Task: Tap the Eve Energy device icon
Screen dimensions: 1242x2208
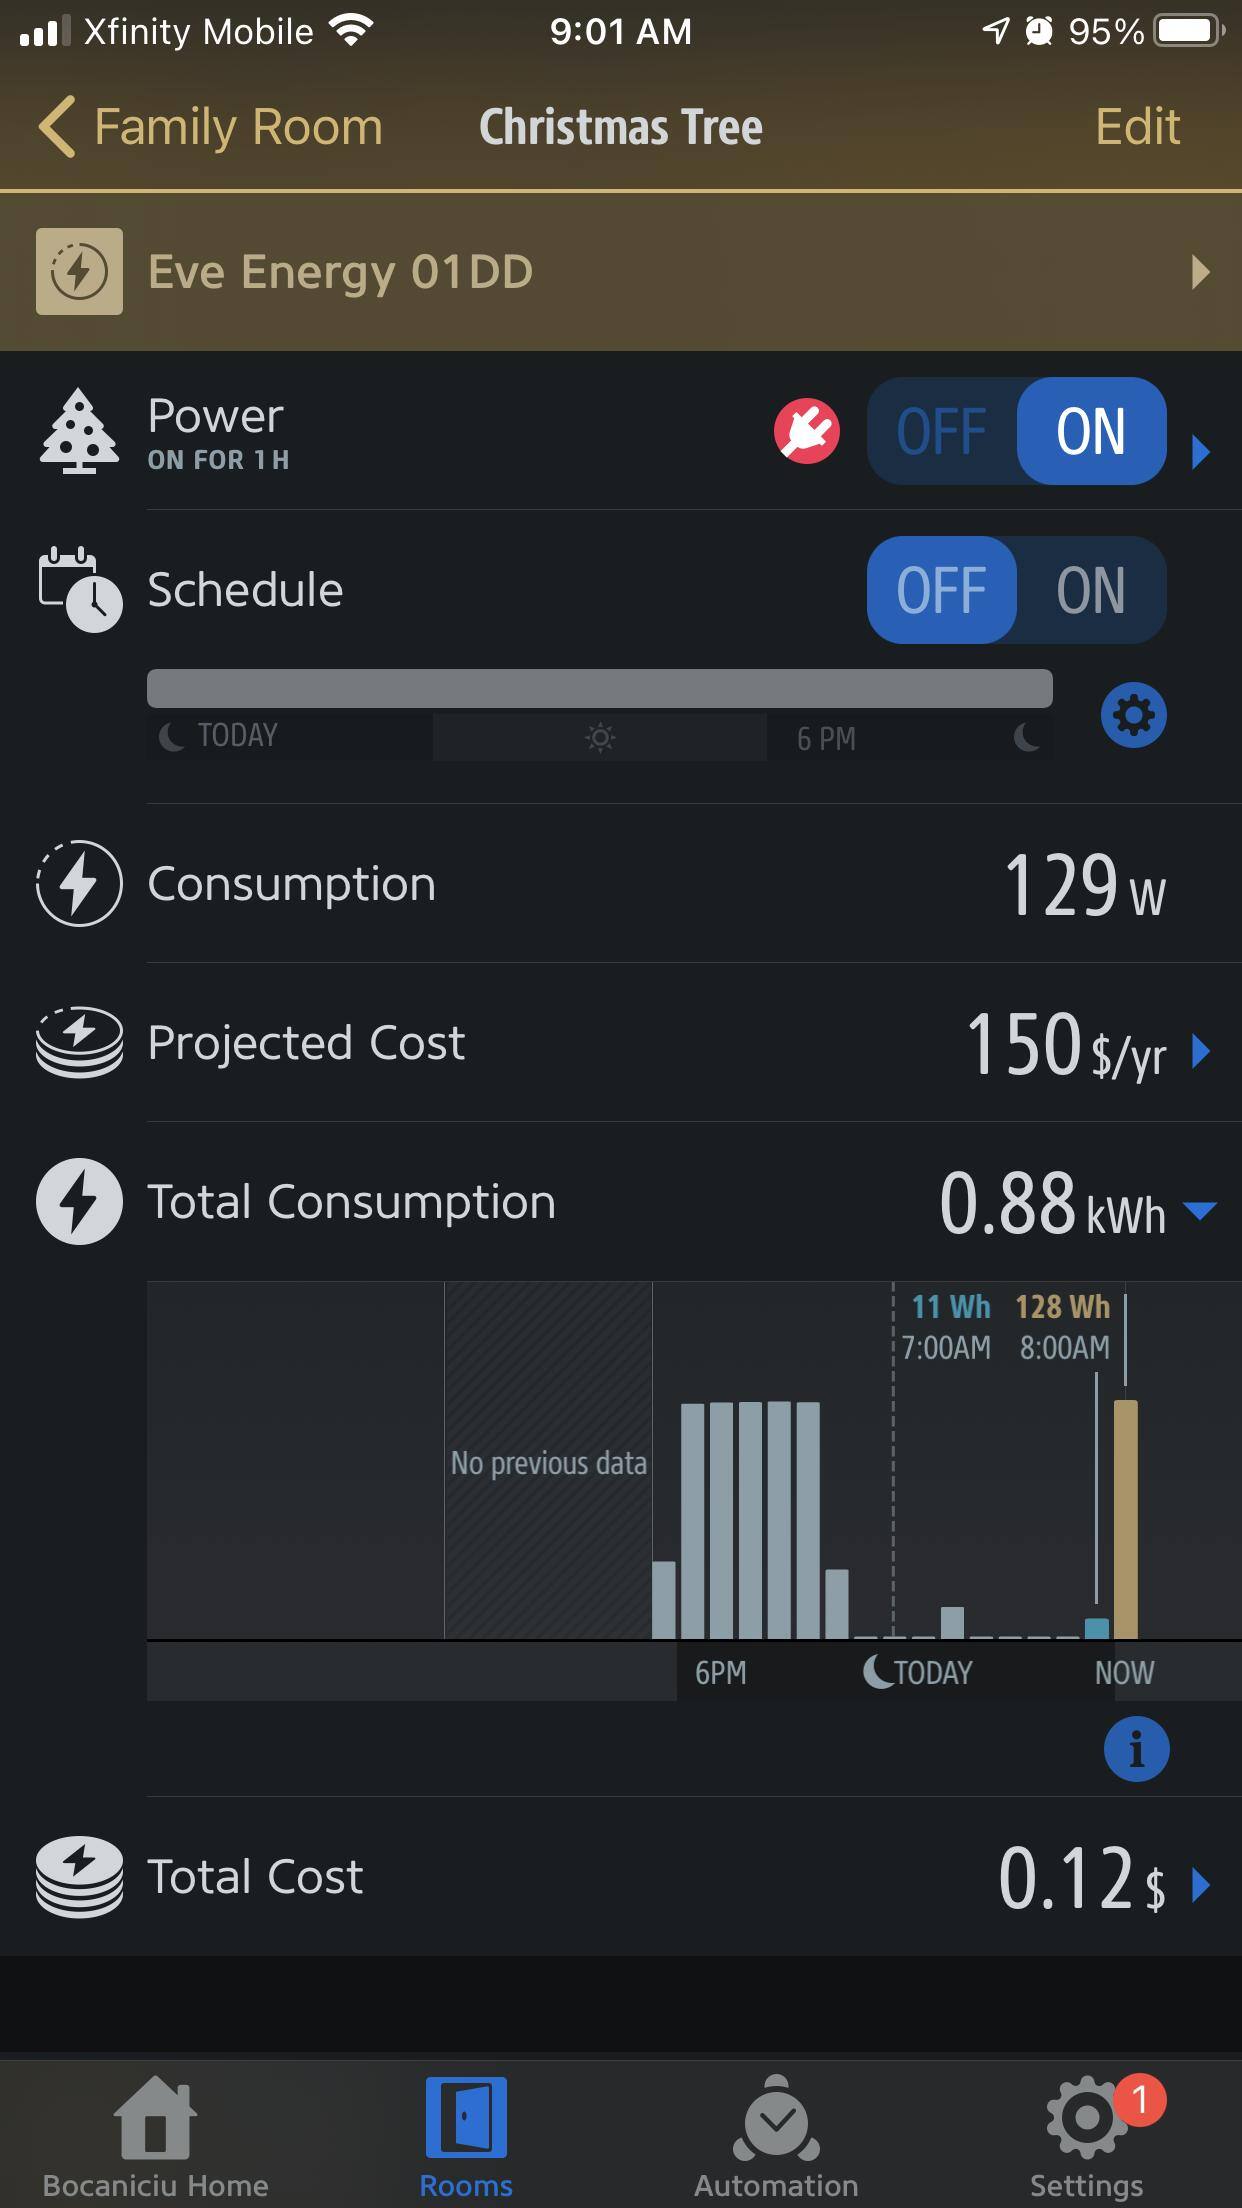Action: [79, 271]
